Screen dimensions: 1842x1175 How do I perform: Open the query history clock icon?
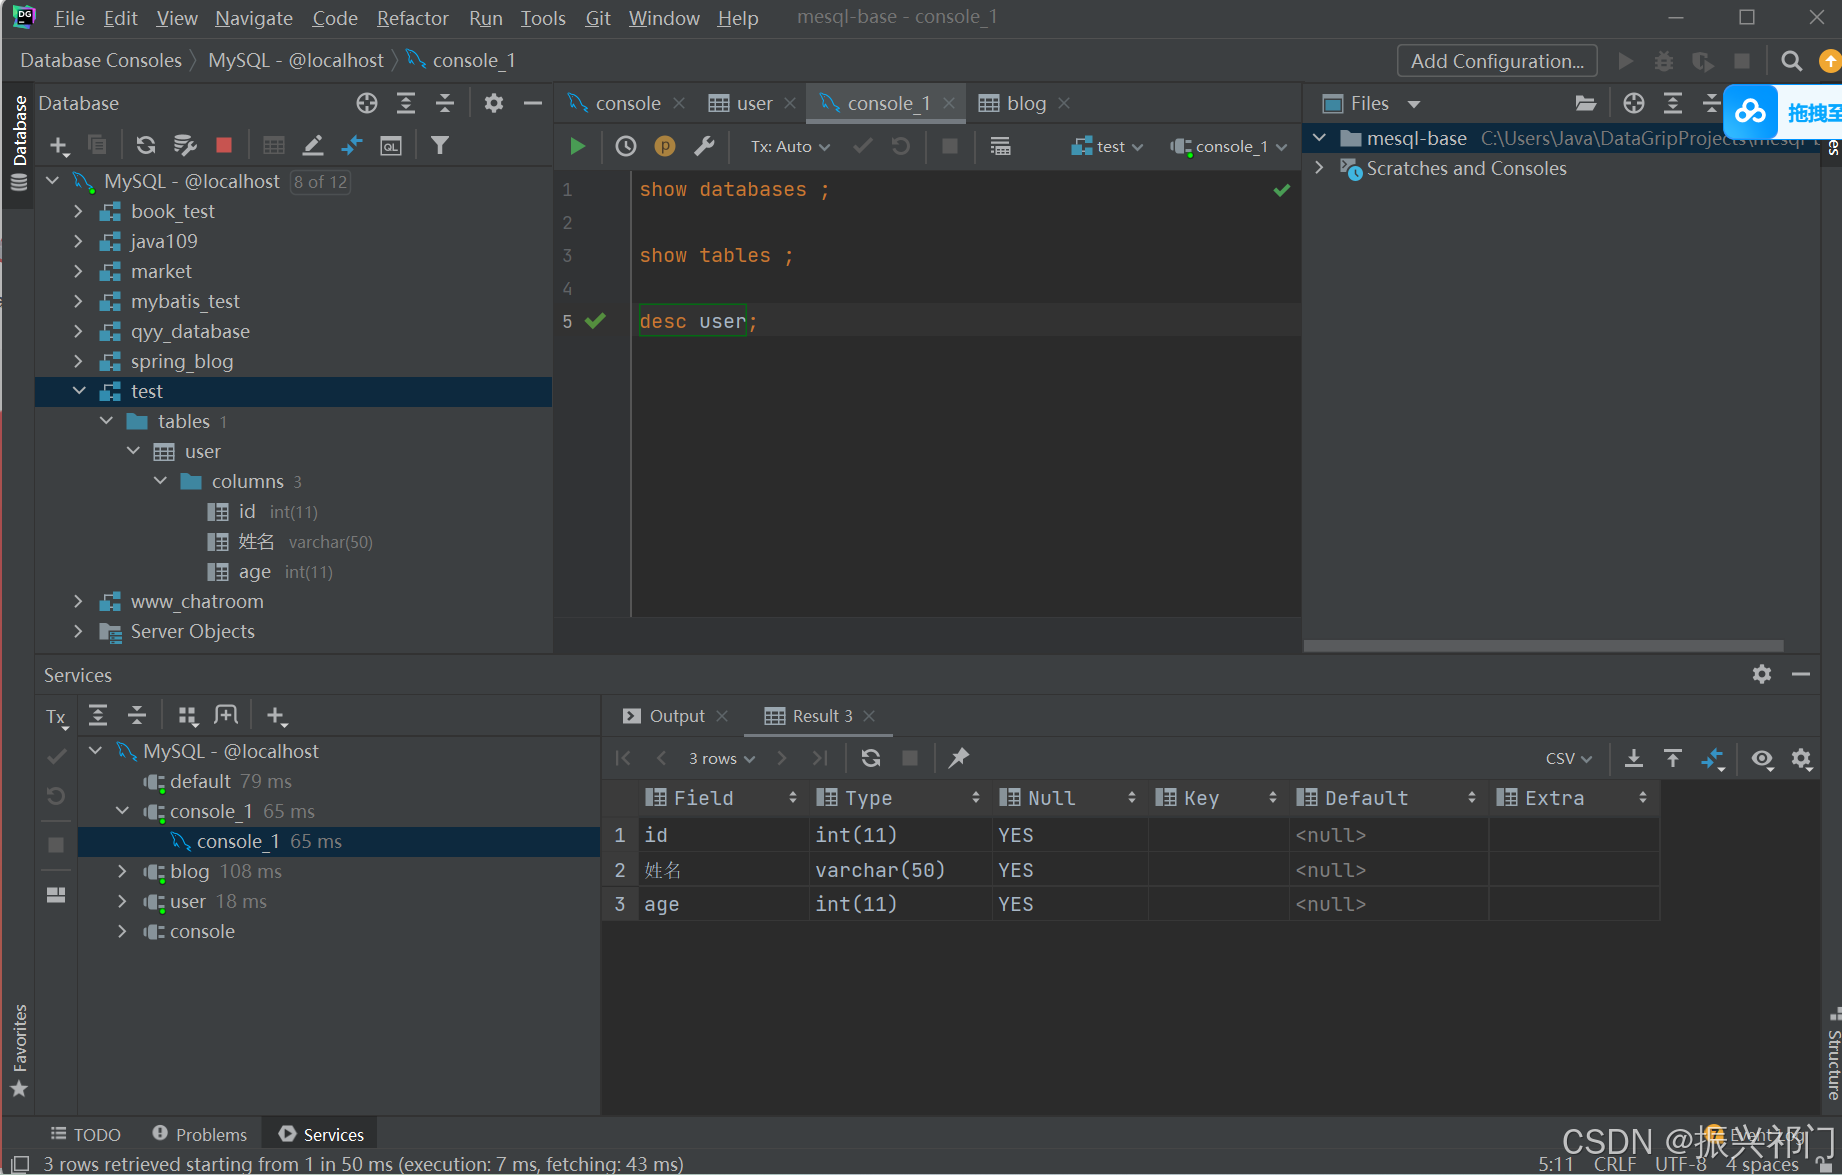(x=626, y=146)
